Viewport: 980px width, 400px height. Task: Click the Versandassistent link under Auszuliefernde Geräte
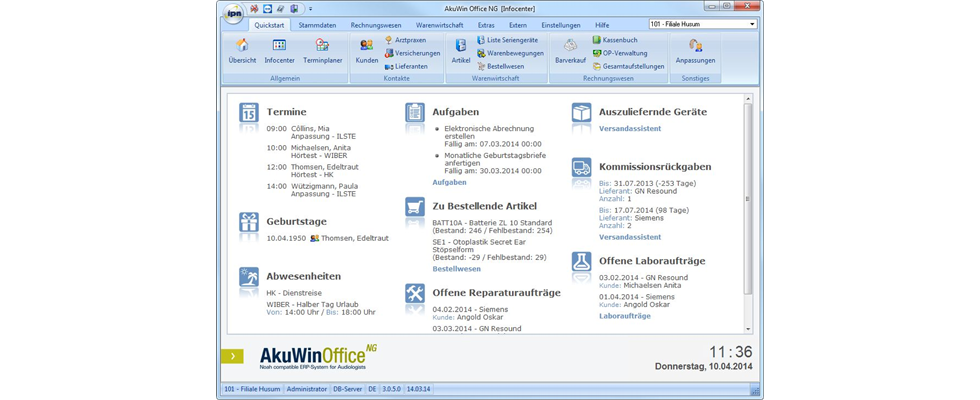click(x=630, y=129)
